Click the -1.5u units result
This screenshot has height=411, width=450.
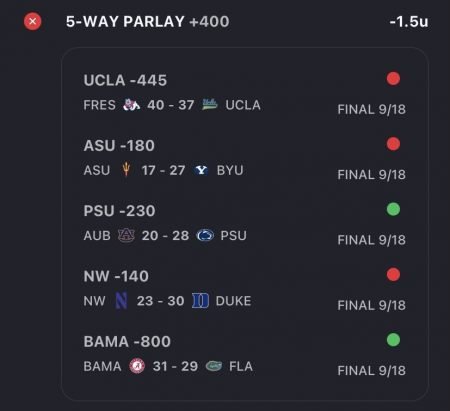(409, 22)
